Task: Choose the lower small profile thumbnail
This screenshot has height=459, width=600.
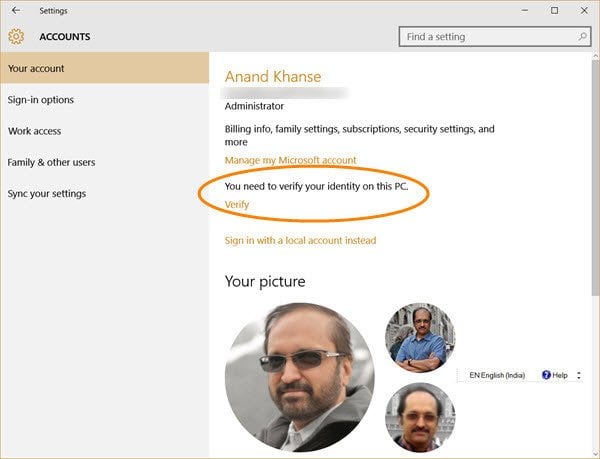Action: tap(420, 417)
